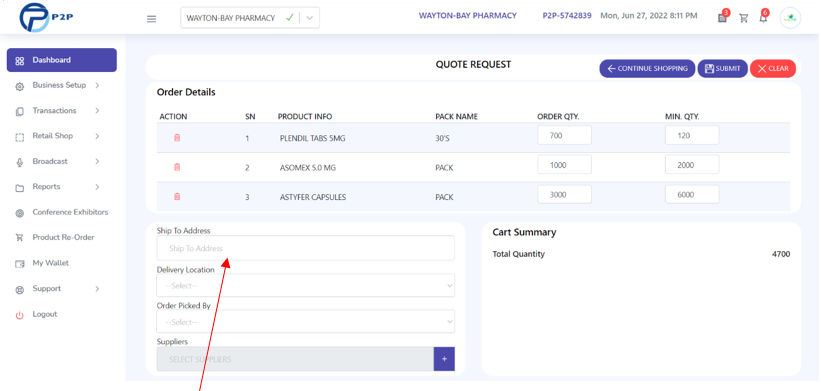This screenshot has width=821, height=391.
Task: Open the Order Picked By dropdown
Action: tap(305, 321)
